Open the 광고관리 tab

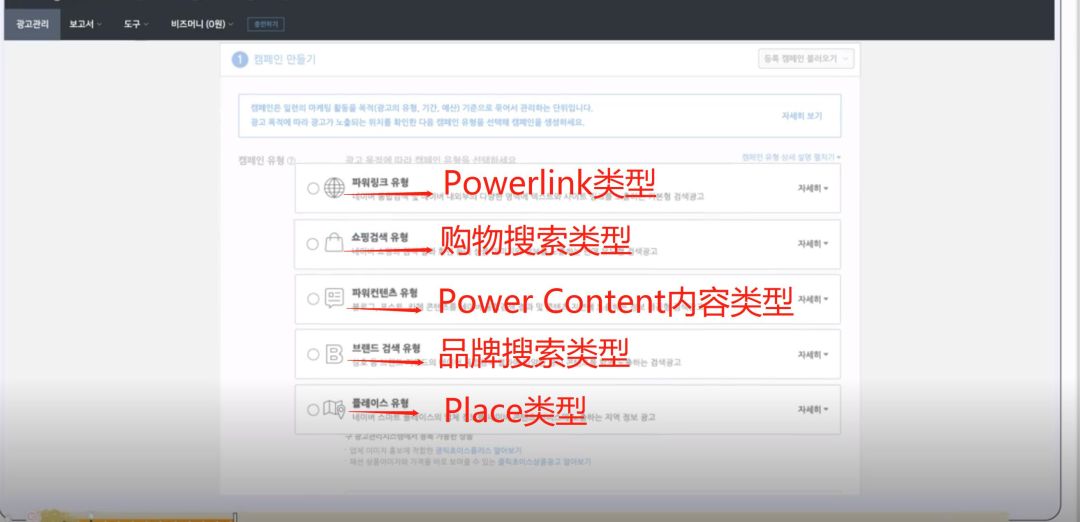pos(32,24)
